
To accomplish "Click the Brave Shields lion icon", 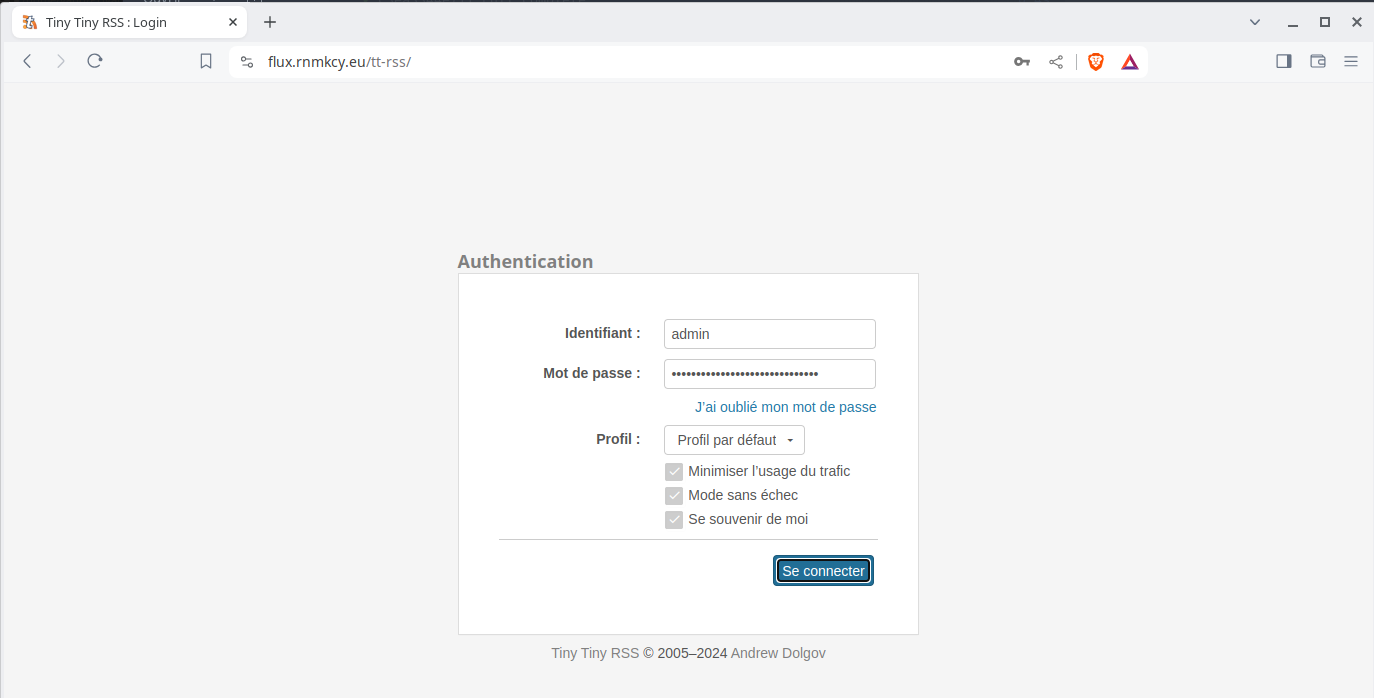I will coord(1096,62).
